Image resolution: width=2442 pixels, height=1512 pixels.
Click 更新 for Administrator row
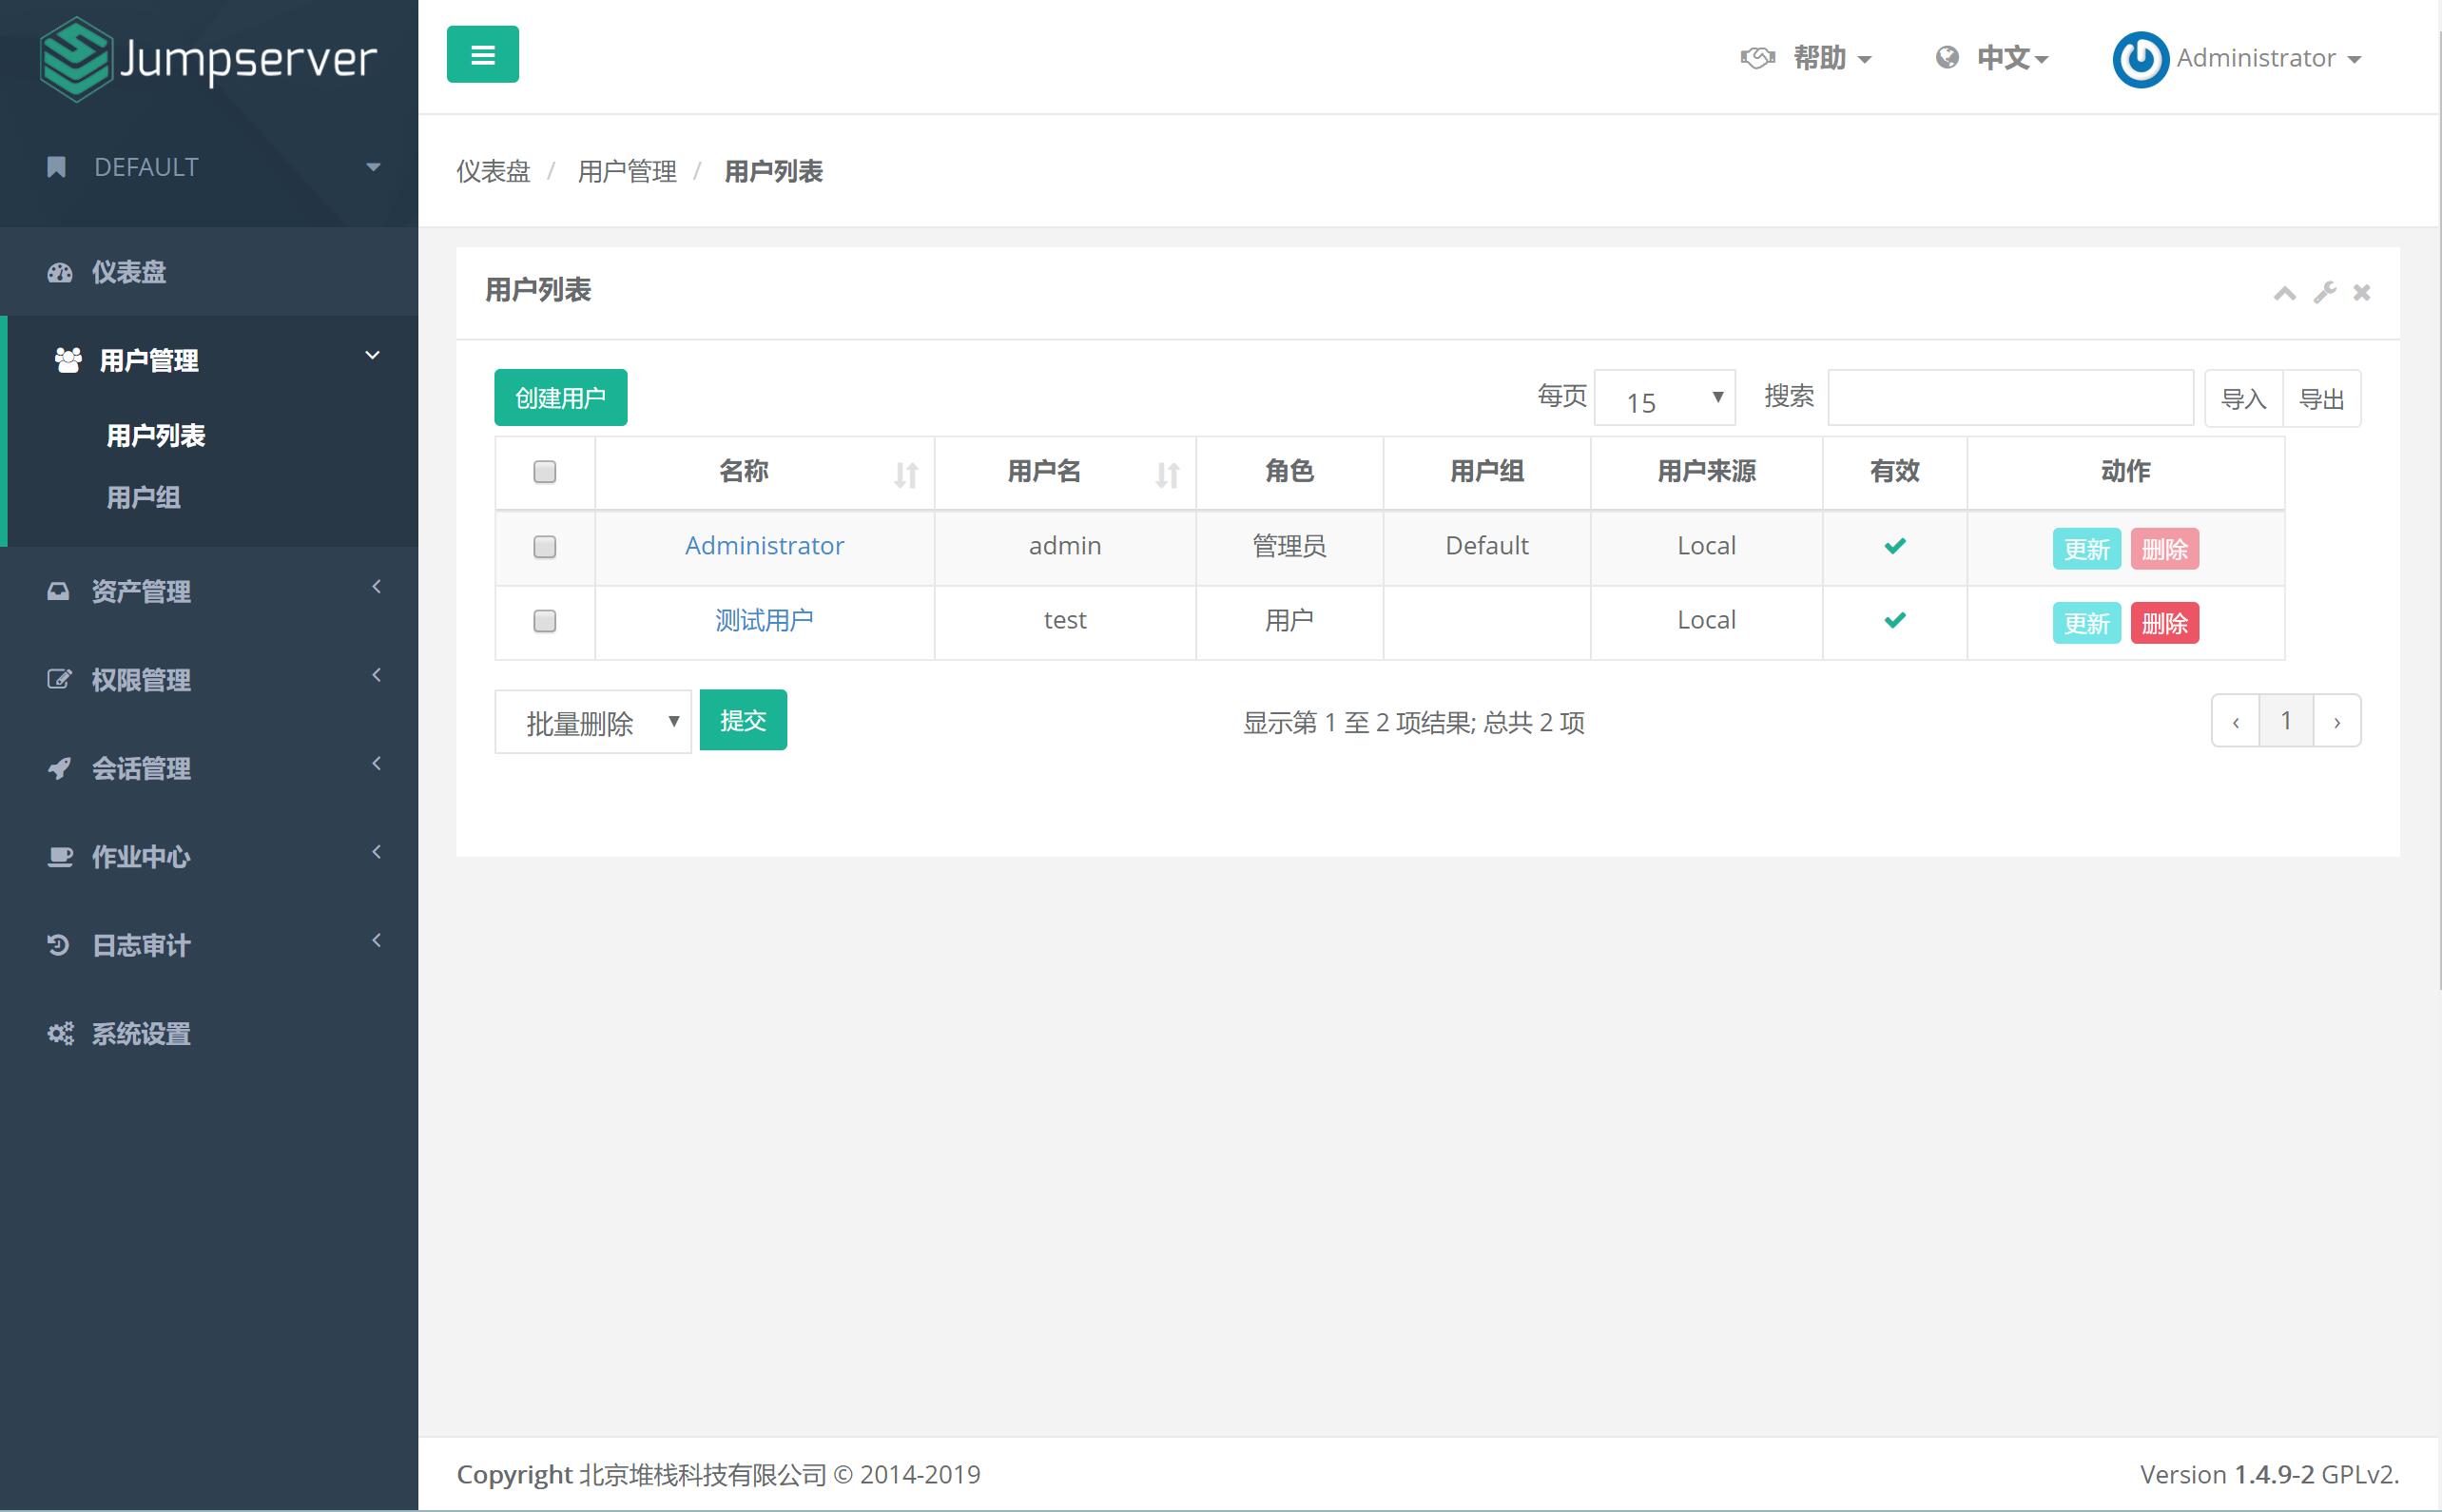click(x=2087, y=549)
